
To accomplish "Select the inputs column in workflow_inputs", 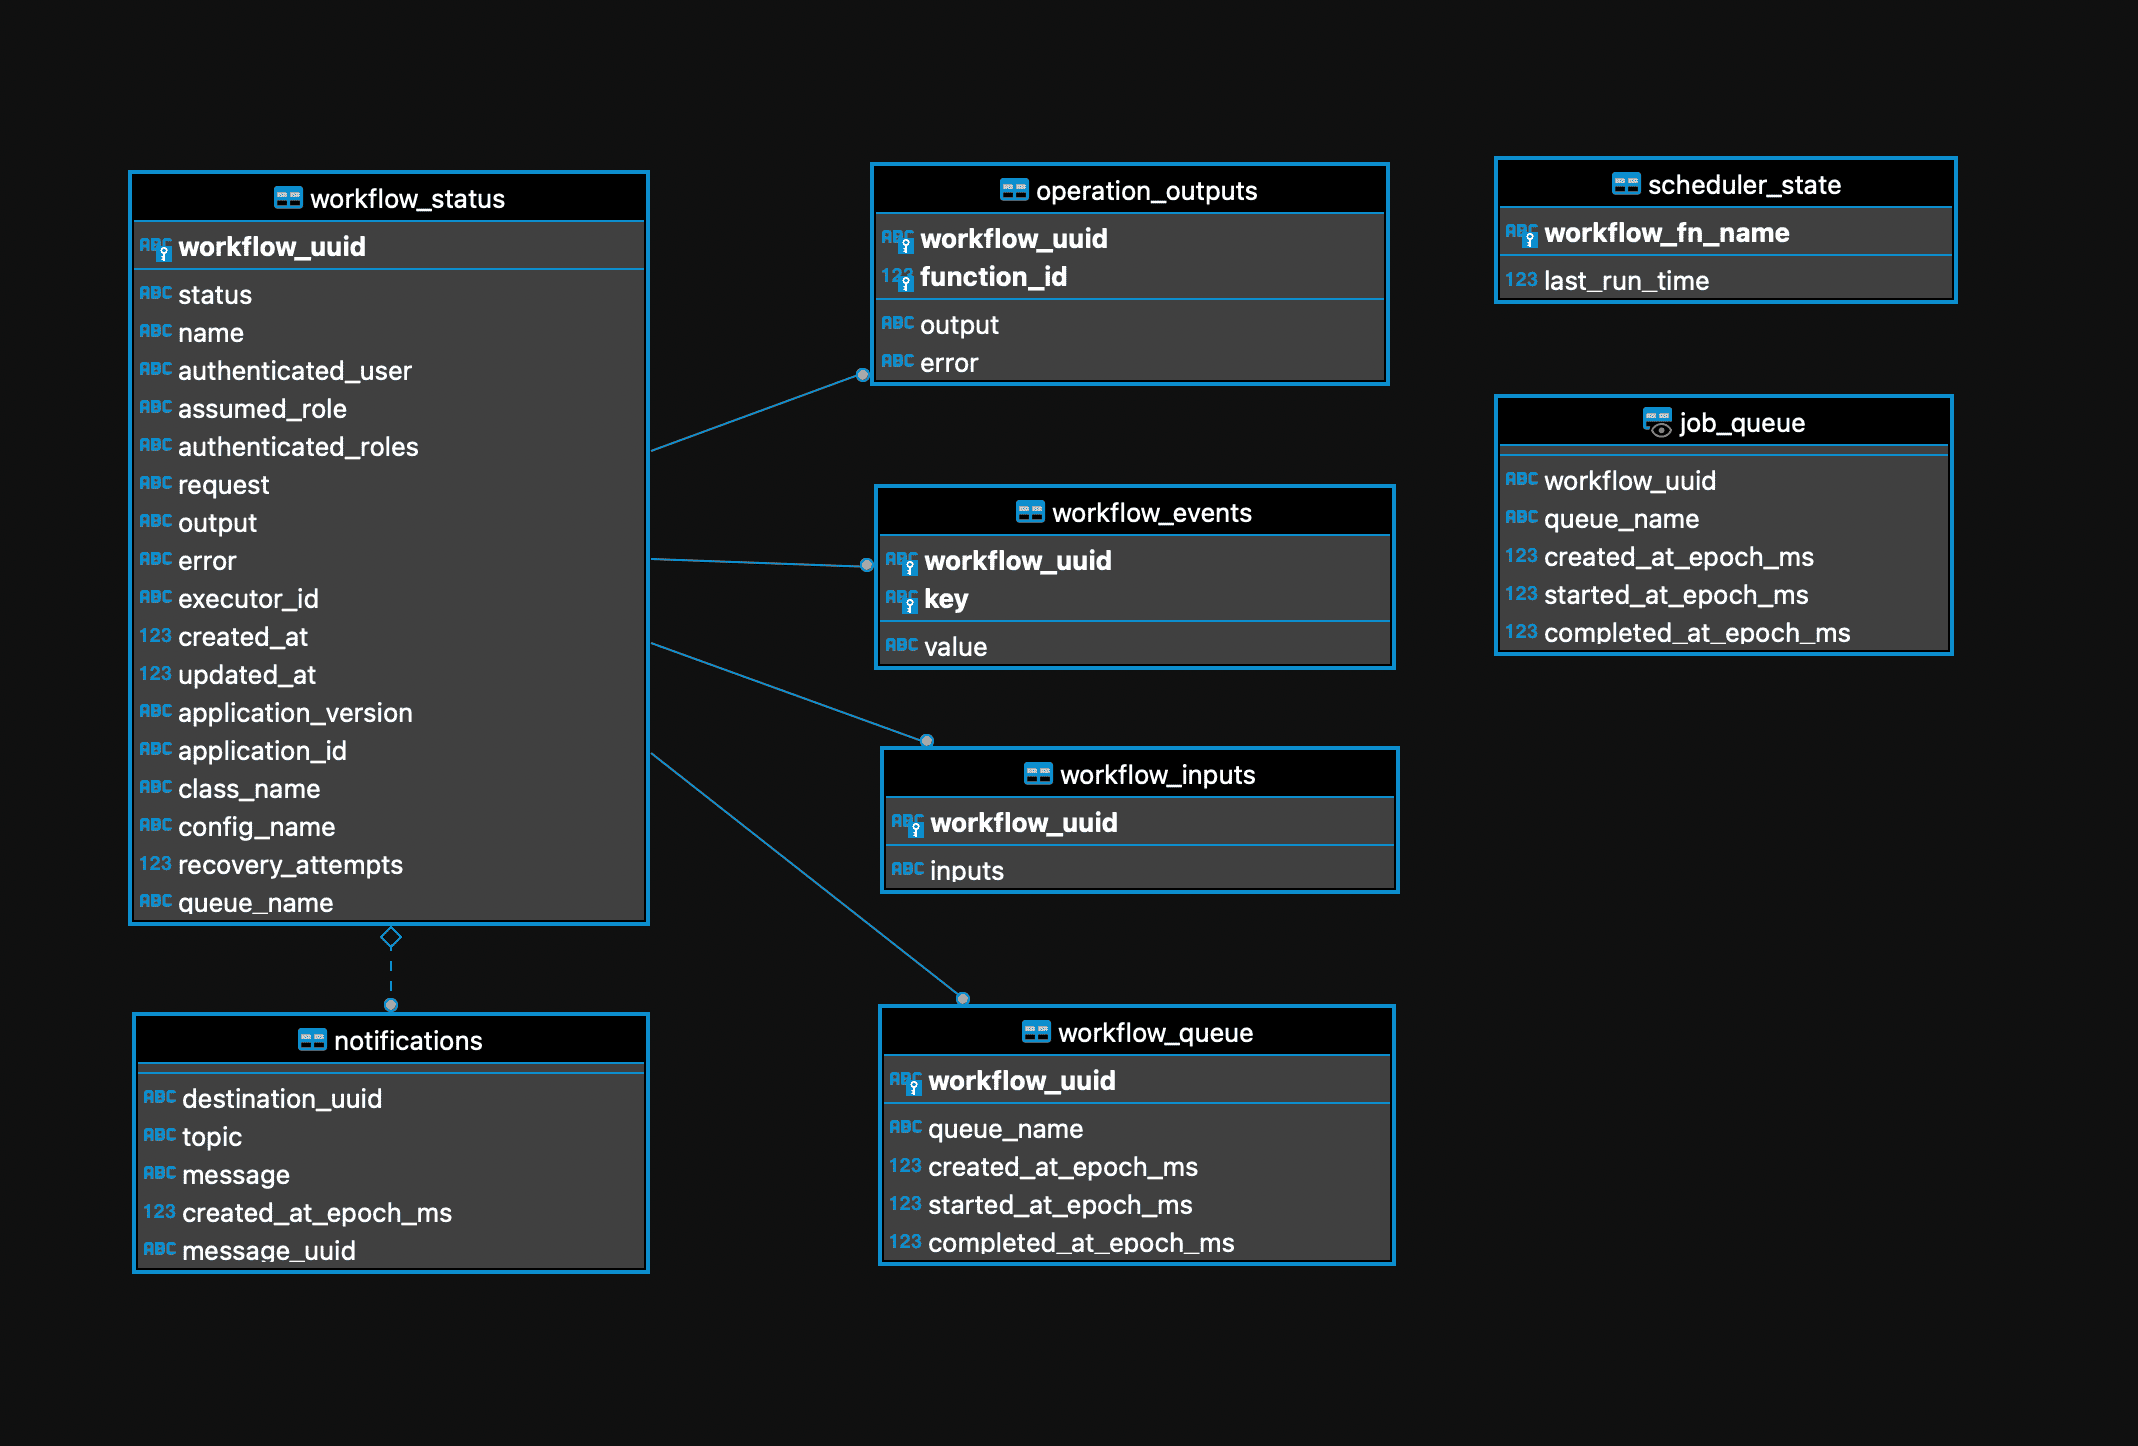I will [965, 869].
